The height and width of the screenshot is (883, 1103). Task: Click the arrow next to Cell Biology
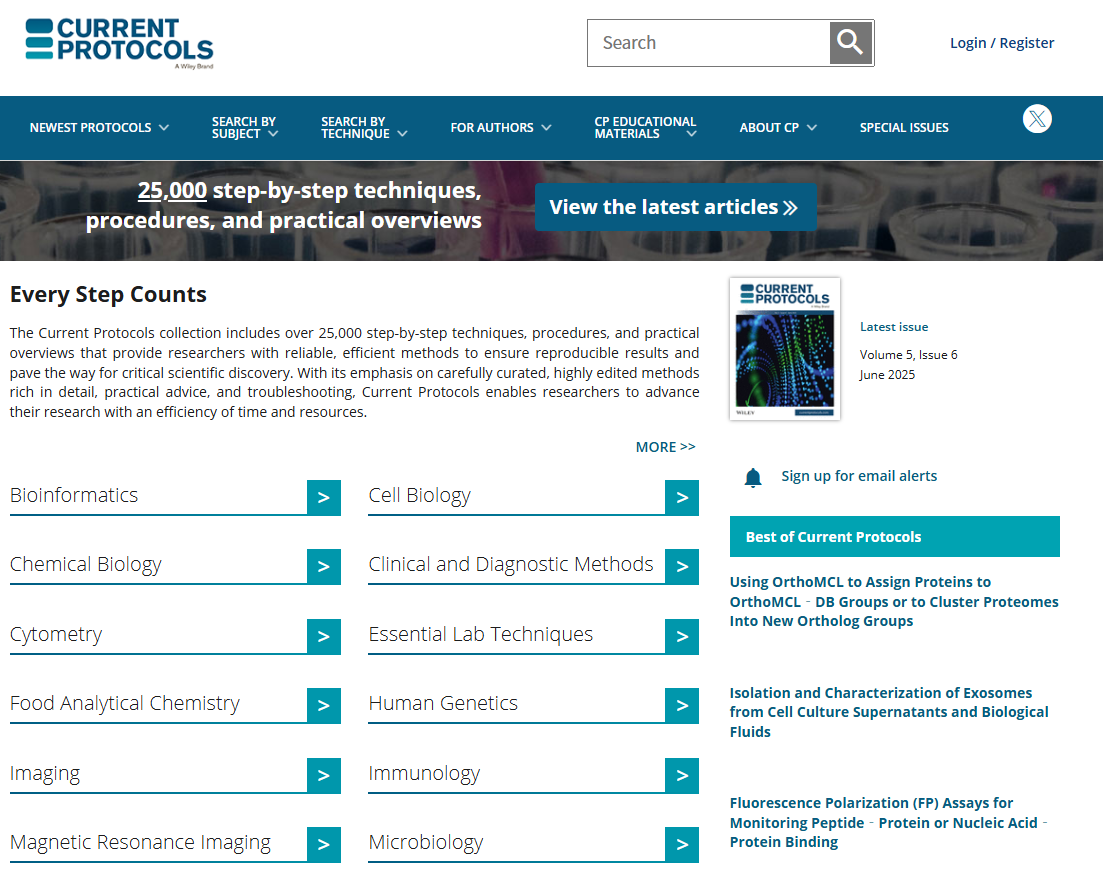click(682, 497)
